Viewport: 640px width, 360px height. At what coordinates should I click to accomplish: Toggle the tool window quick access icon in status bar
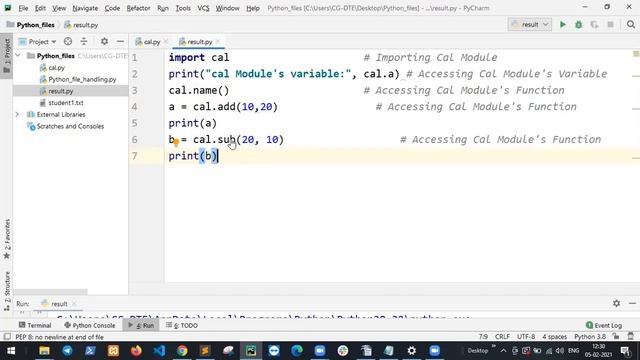tap(7, 337)
